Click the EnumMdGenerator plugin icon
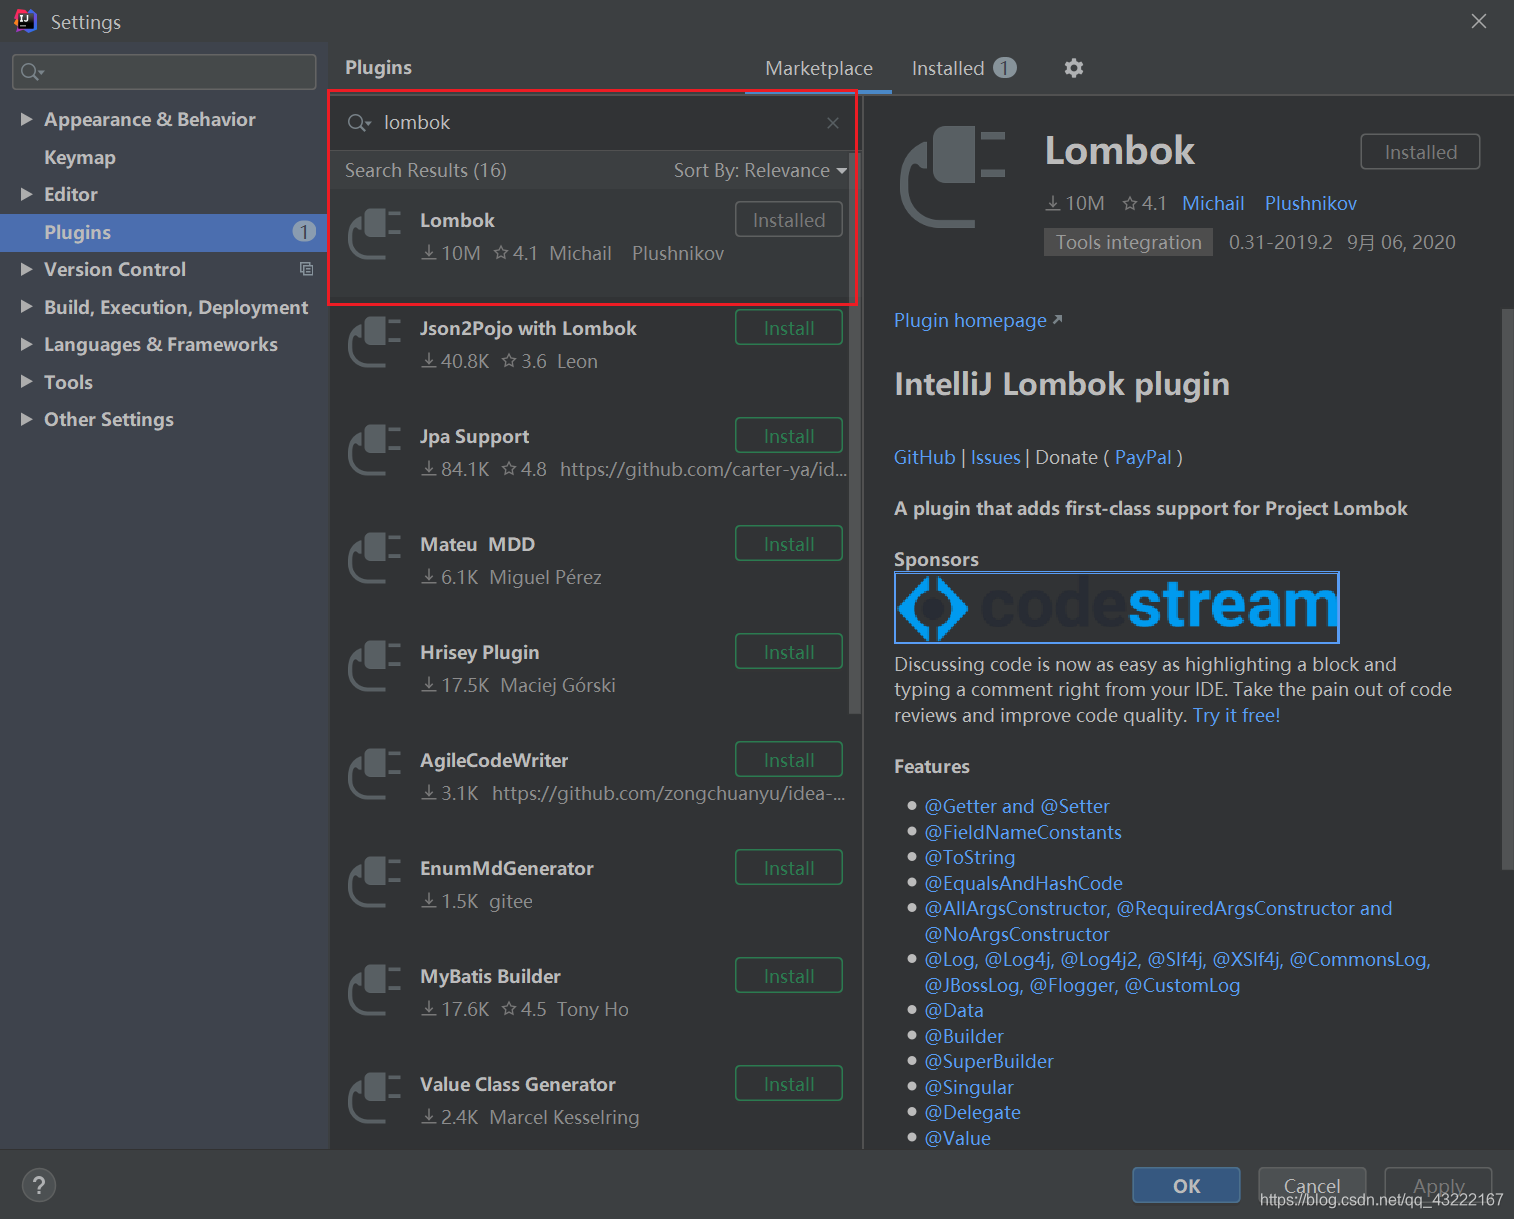 pos(374,882)
